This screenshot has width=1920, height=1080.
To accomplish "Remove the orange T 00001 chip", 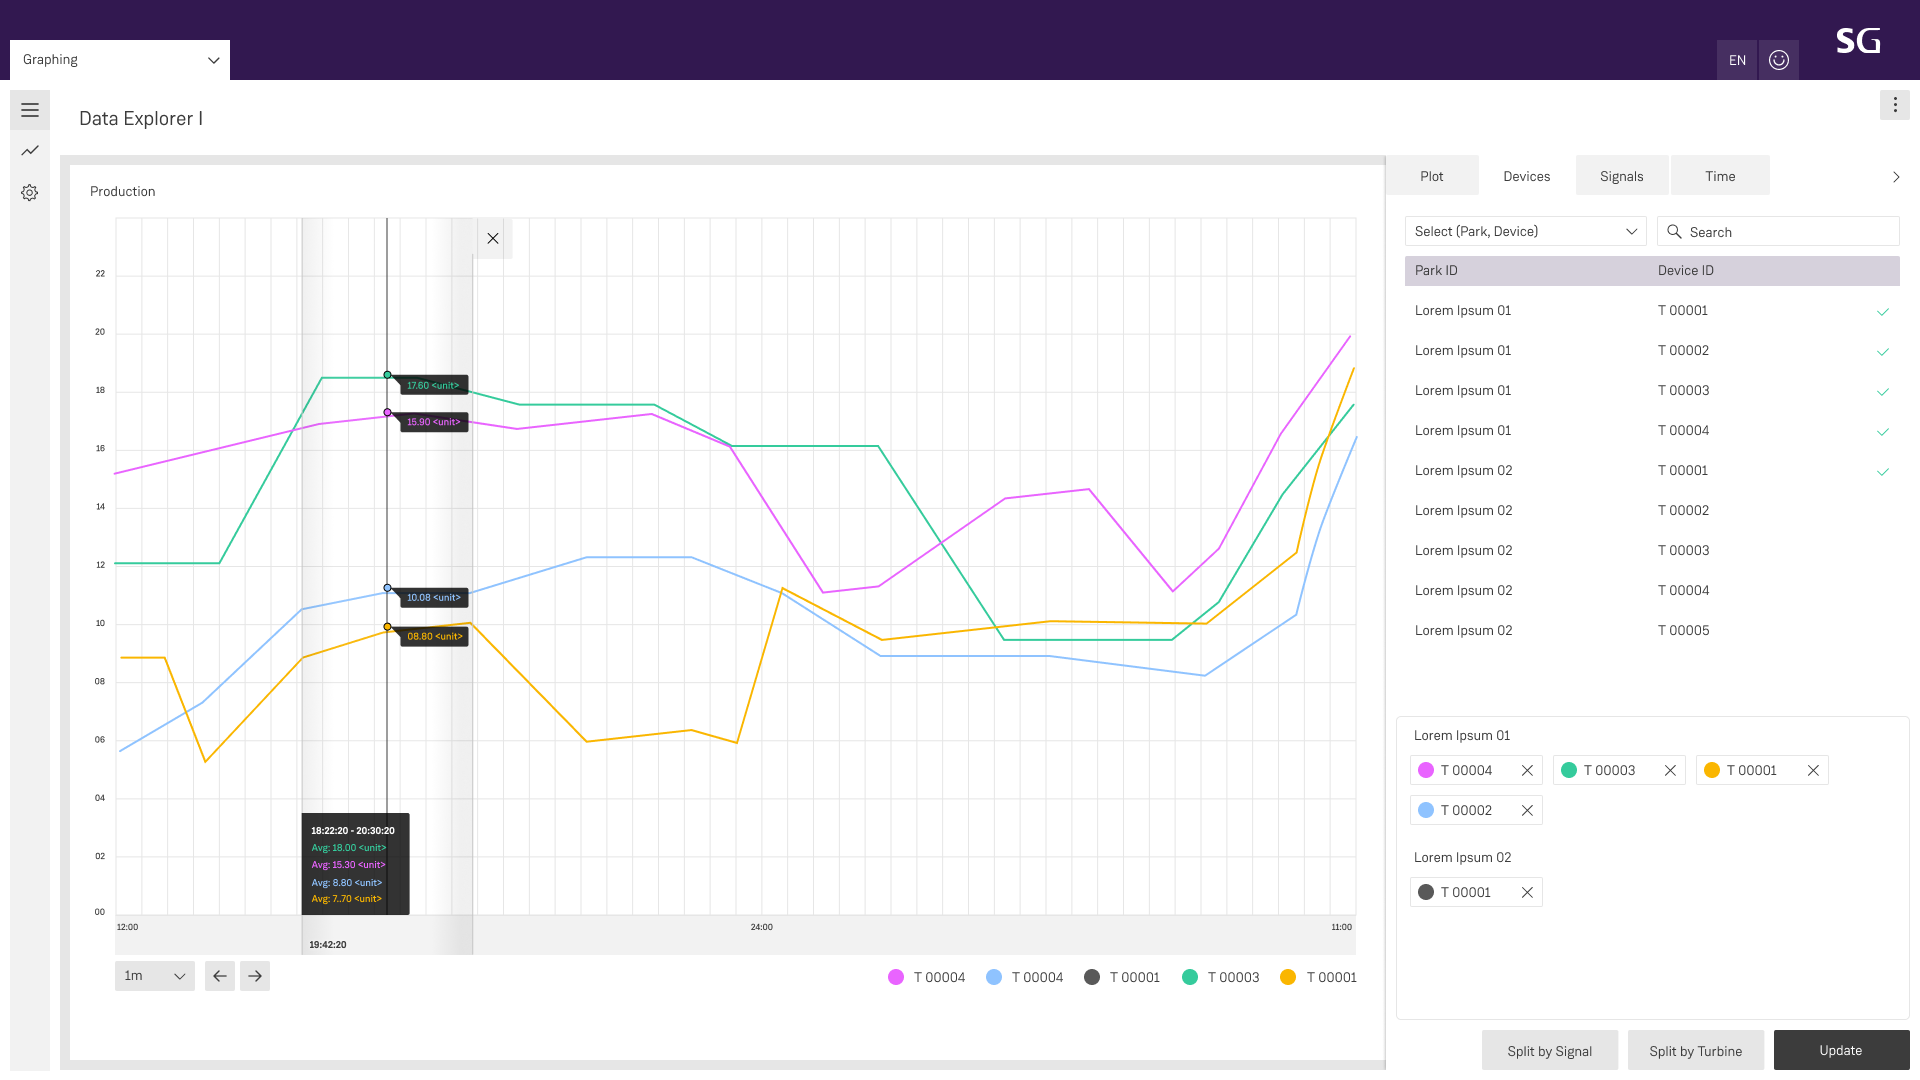I will 1813,770.
